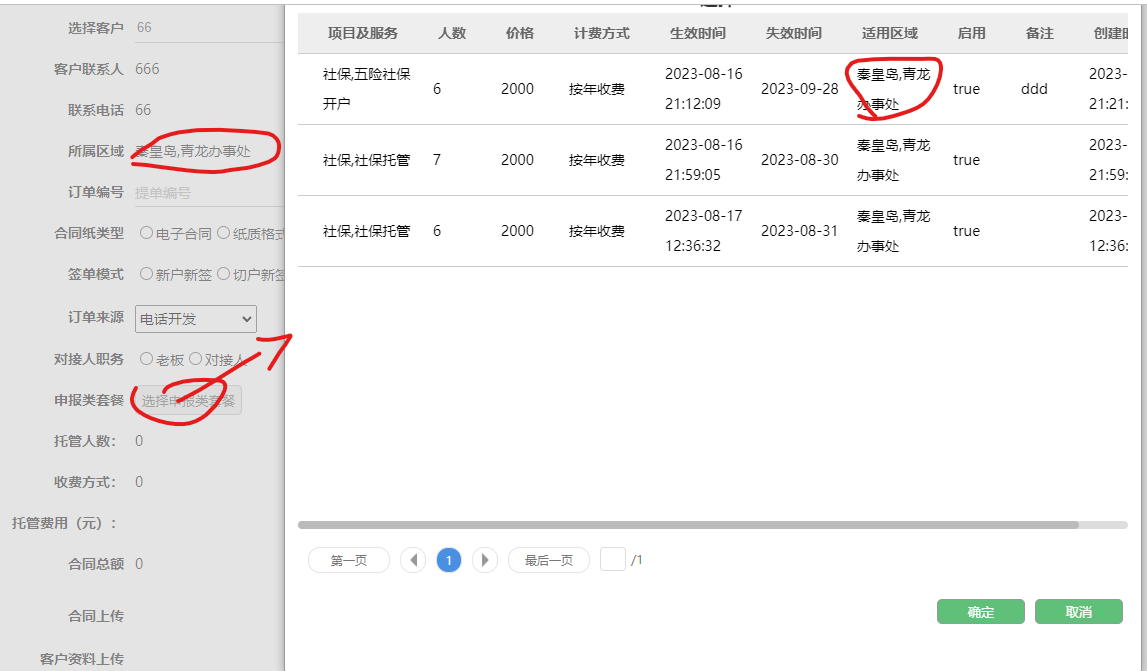The image size is (1147, 671).
Task: Click expiry date 2023-08-30 cell
Action: [x=800, y=160]
